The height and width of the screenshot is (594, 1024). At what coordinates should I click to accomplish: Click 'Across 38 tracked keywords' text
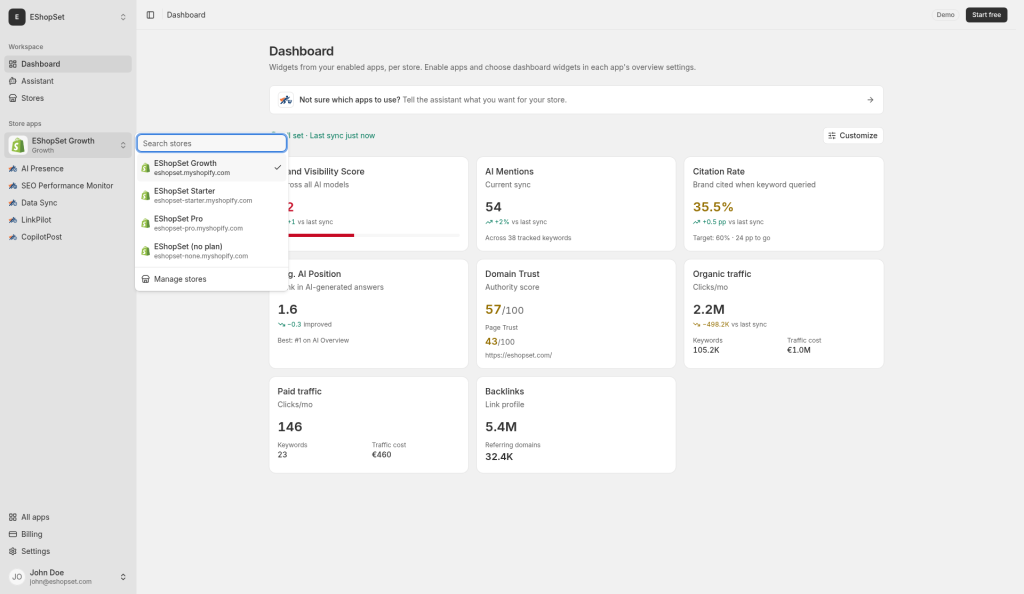coord(528,238)
